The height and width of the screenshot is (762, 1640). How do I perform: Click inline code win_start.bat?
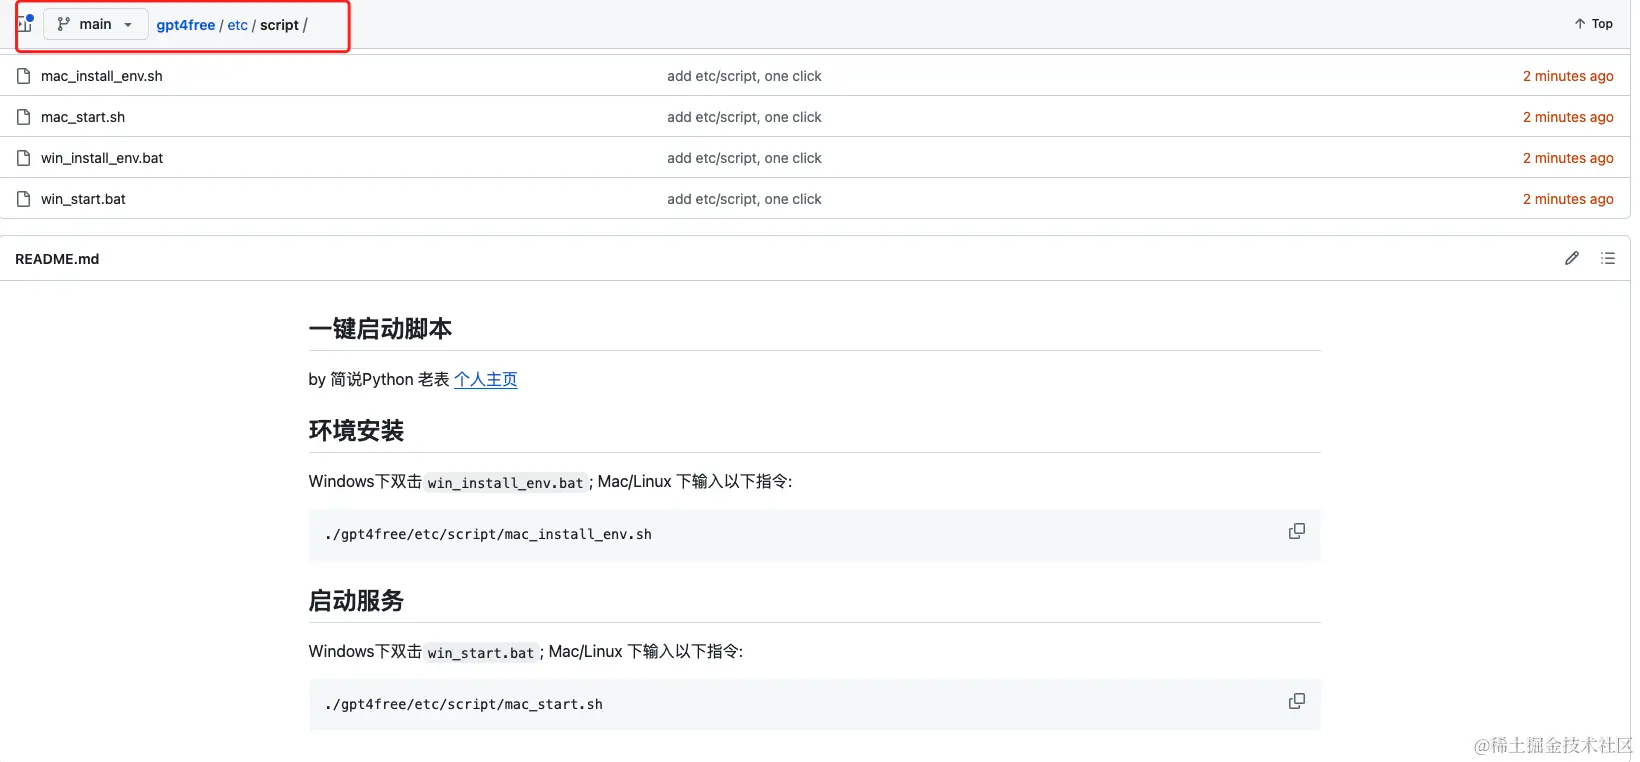(x=481, y=652)
